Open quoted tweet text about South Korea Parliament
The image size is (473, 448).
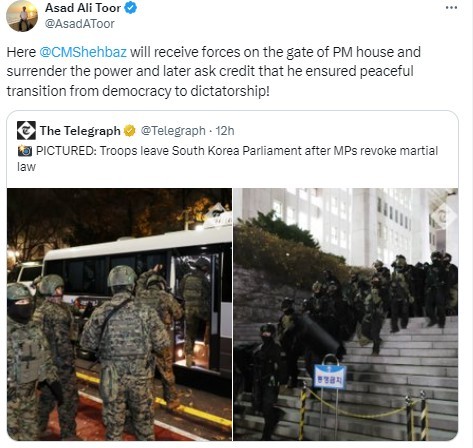click(227, 158)
